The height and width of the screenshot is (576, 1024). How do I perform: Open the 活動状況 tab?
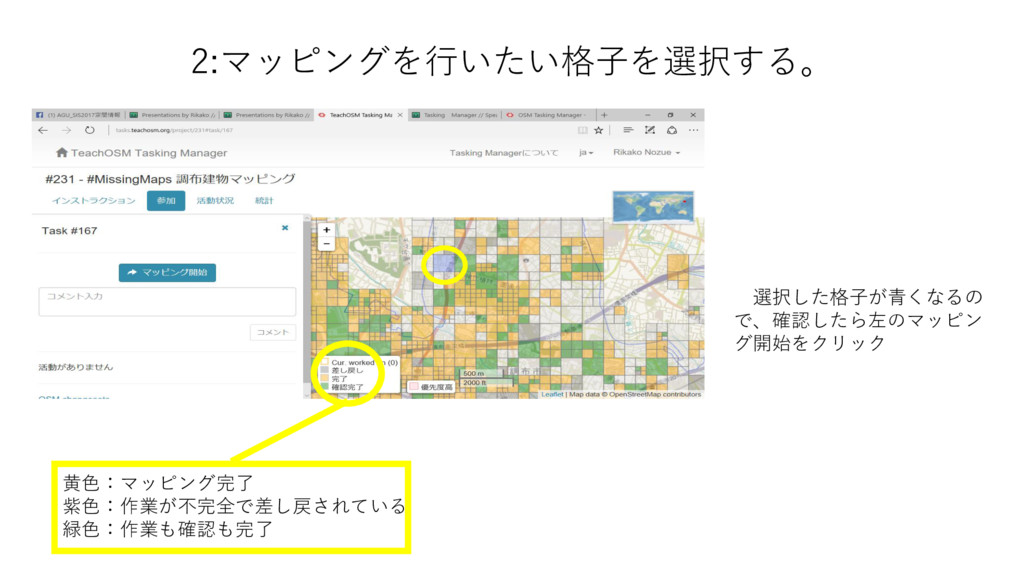point(215,200)
